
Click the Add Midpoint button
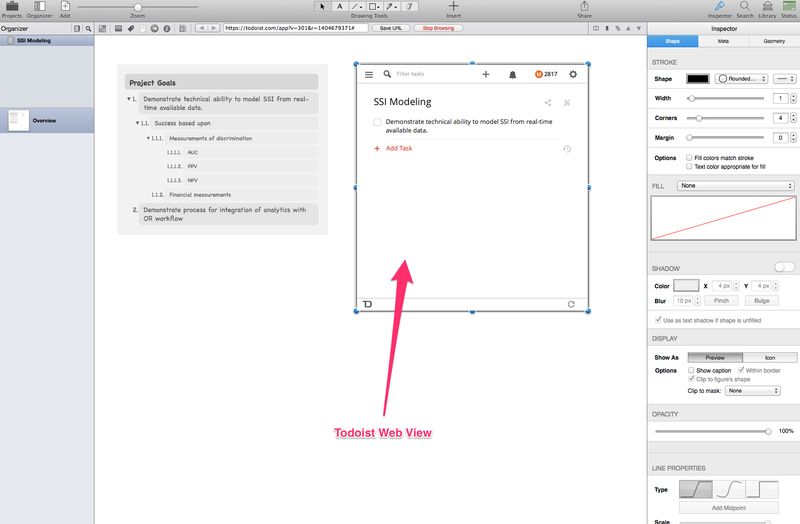coord(729,508)
